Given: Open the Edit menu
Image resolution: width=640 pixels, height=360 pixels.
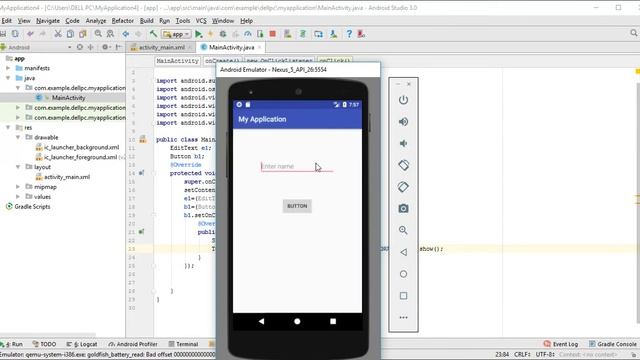Looking at the screenshot, I should pyautogui.click(x=6, y=20).
